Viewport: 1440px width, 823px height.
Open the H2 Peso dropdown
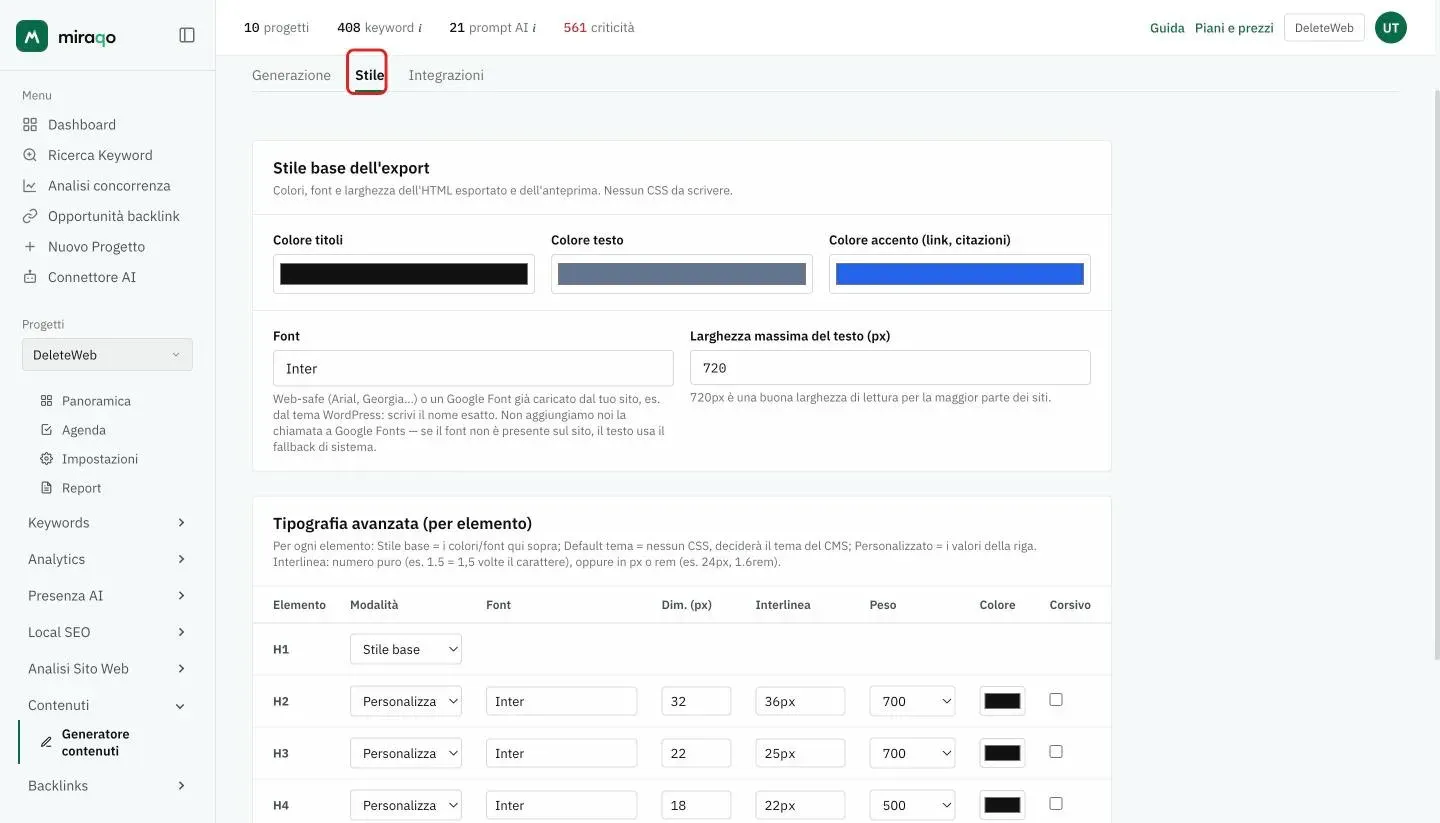[x=912, y=701]
